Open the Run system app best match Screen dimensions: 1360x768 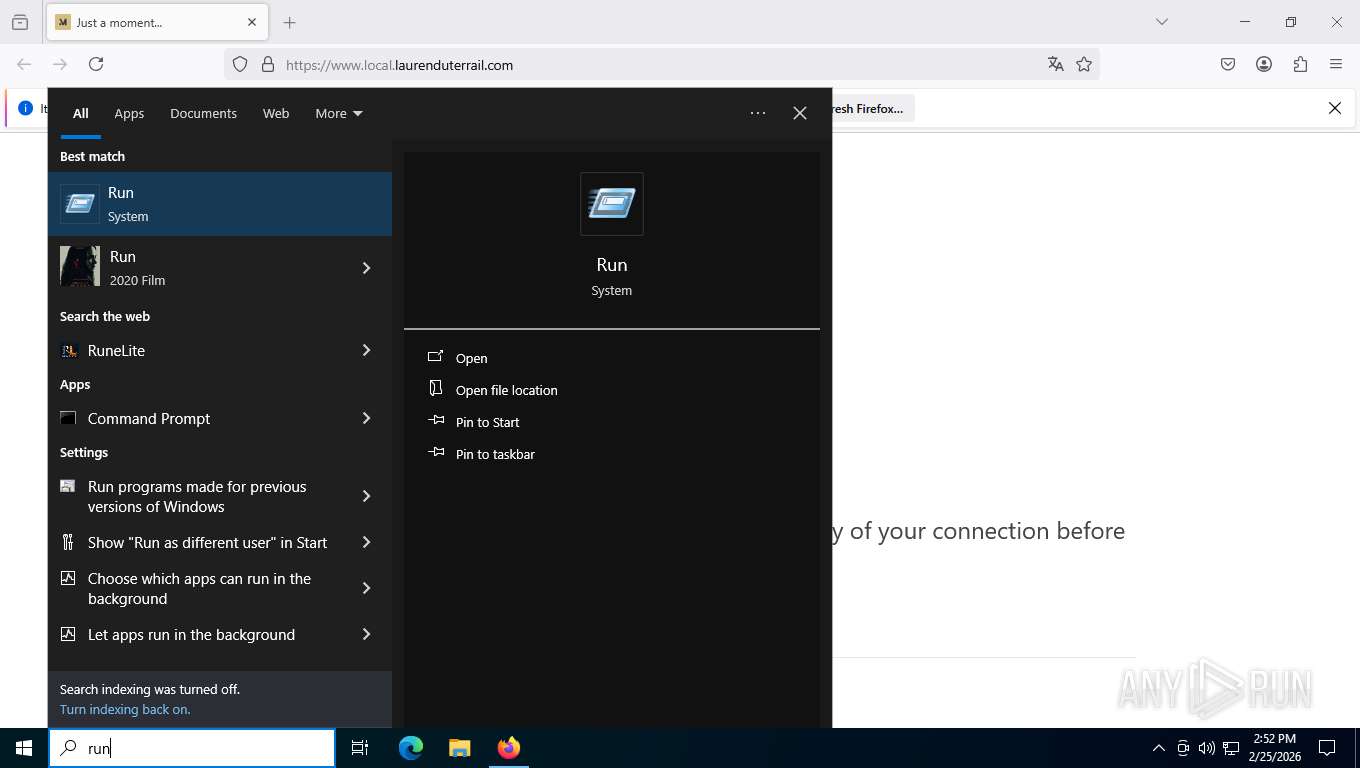click(220, 204)
